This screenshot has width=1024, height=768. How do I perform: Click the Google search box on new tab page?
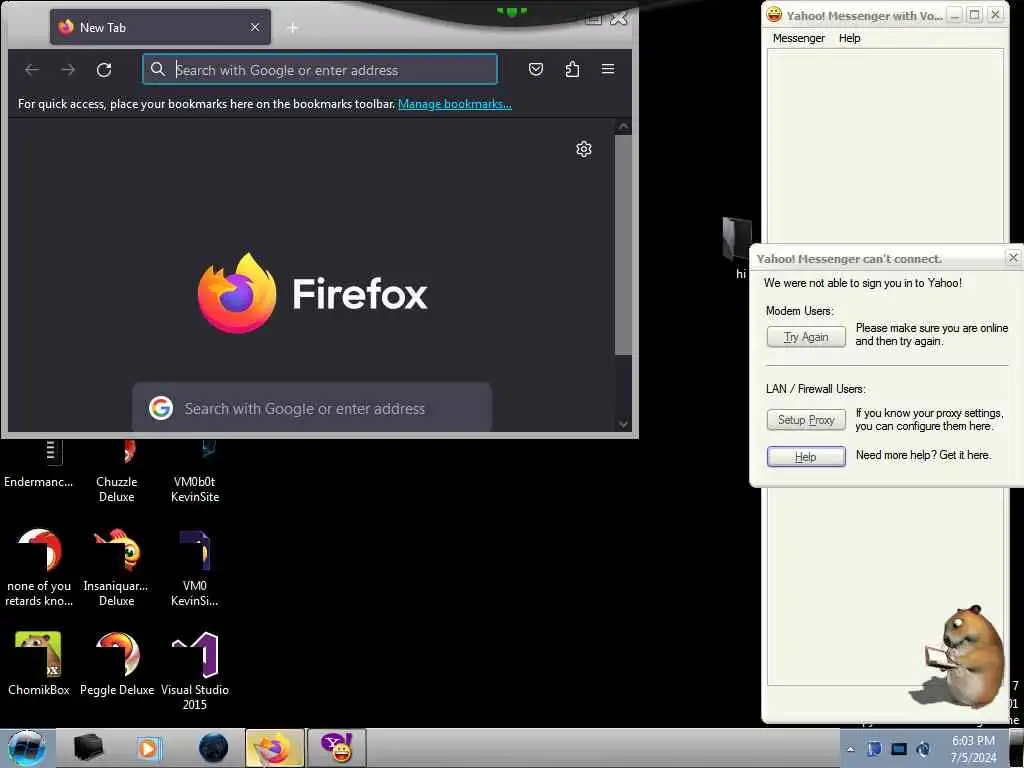pos(312,408)
